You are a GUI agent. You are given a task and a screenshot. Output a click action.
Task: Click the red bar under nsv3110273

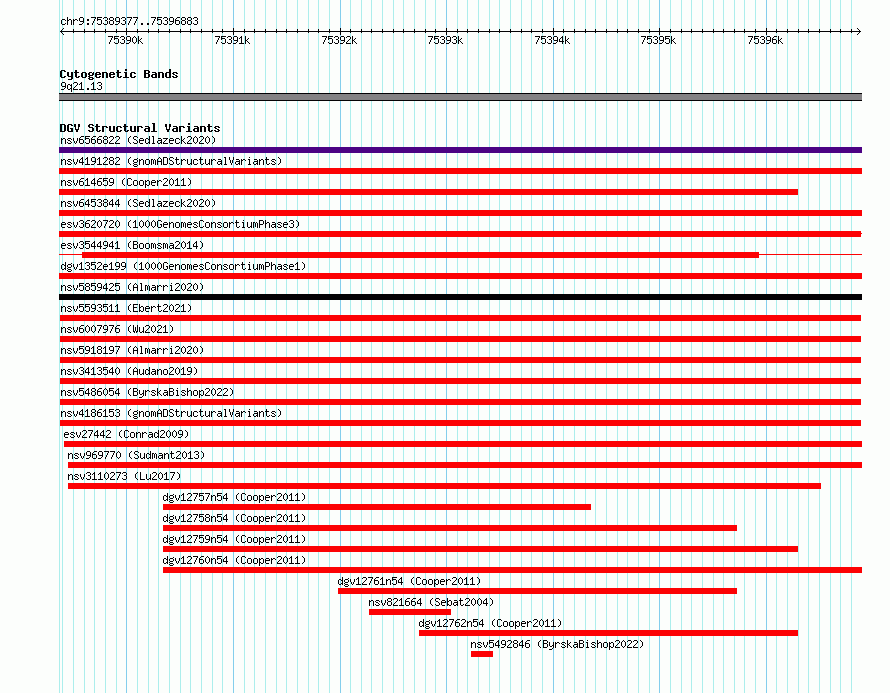click(x=444, y=486)
